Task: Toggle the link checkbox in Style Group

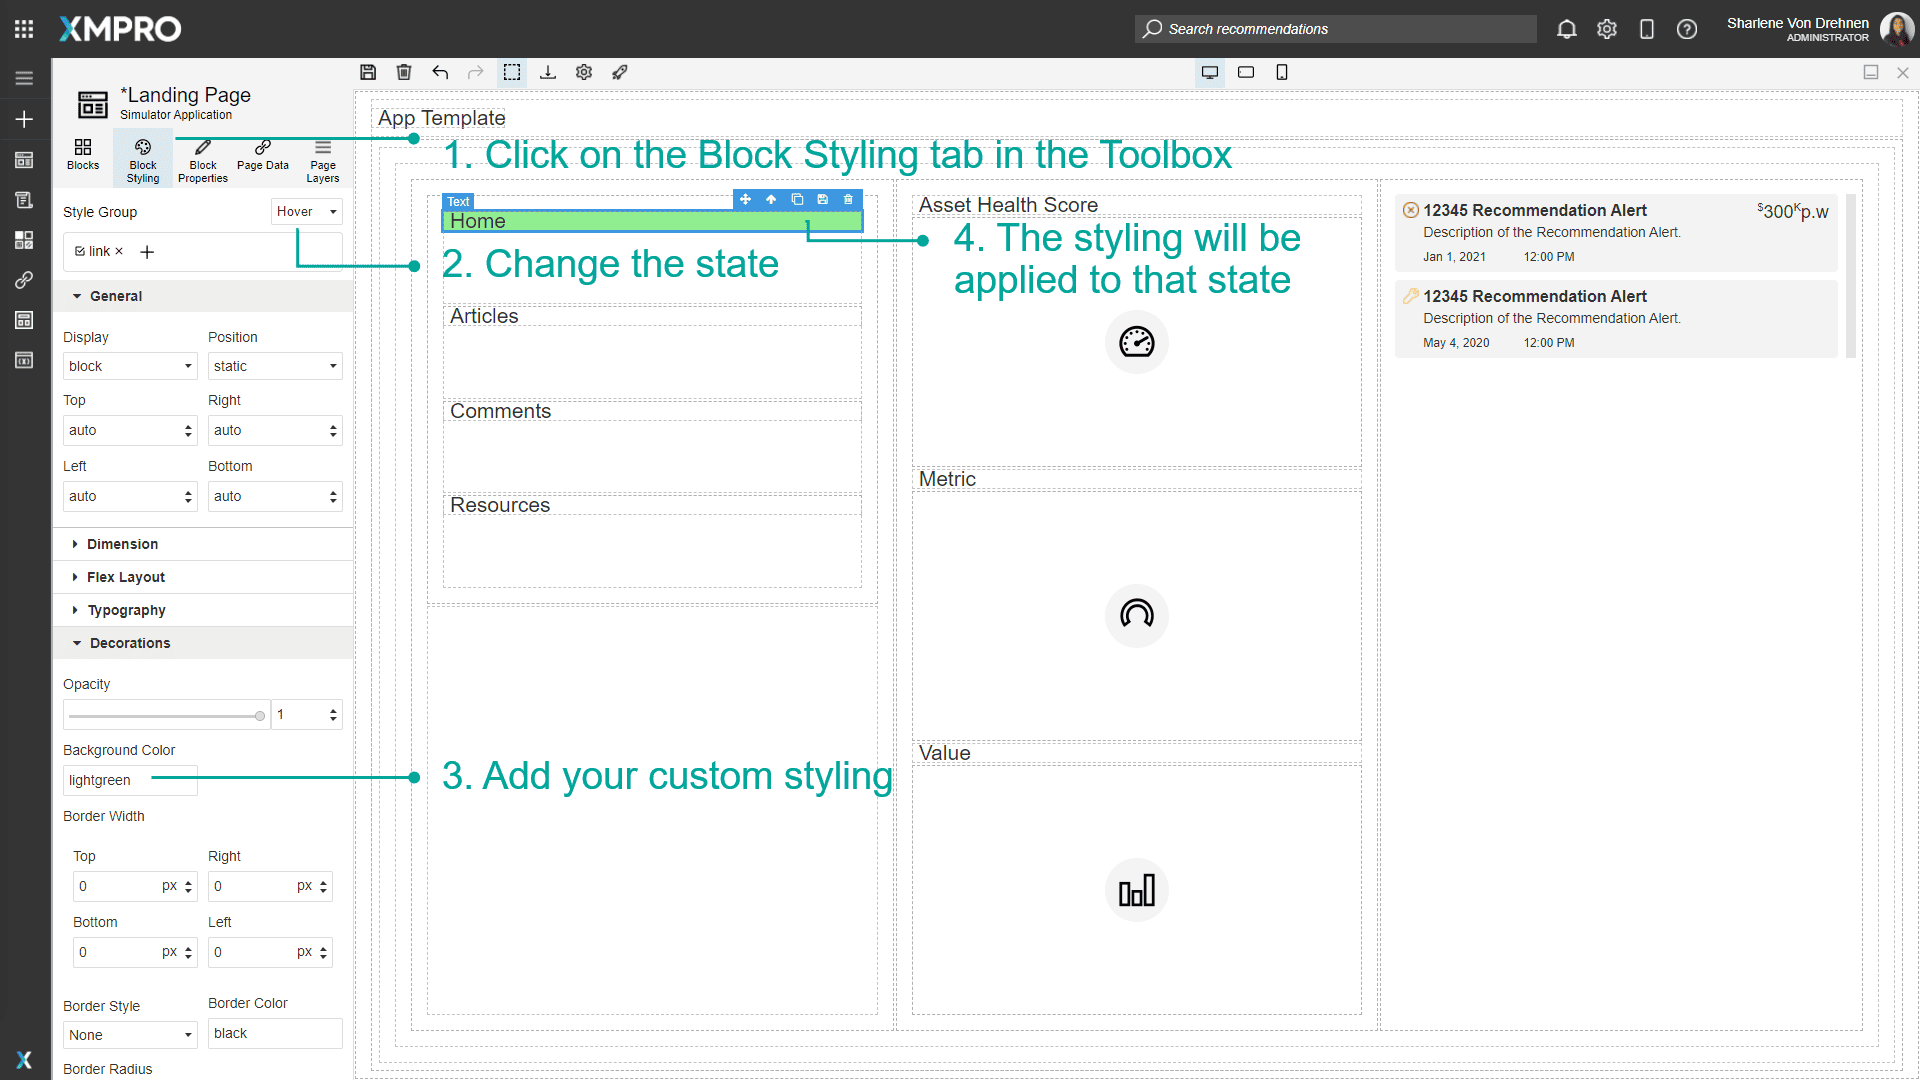Action: pos(77,251)
